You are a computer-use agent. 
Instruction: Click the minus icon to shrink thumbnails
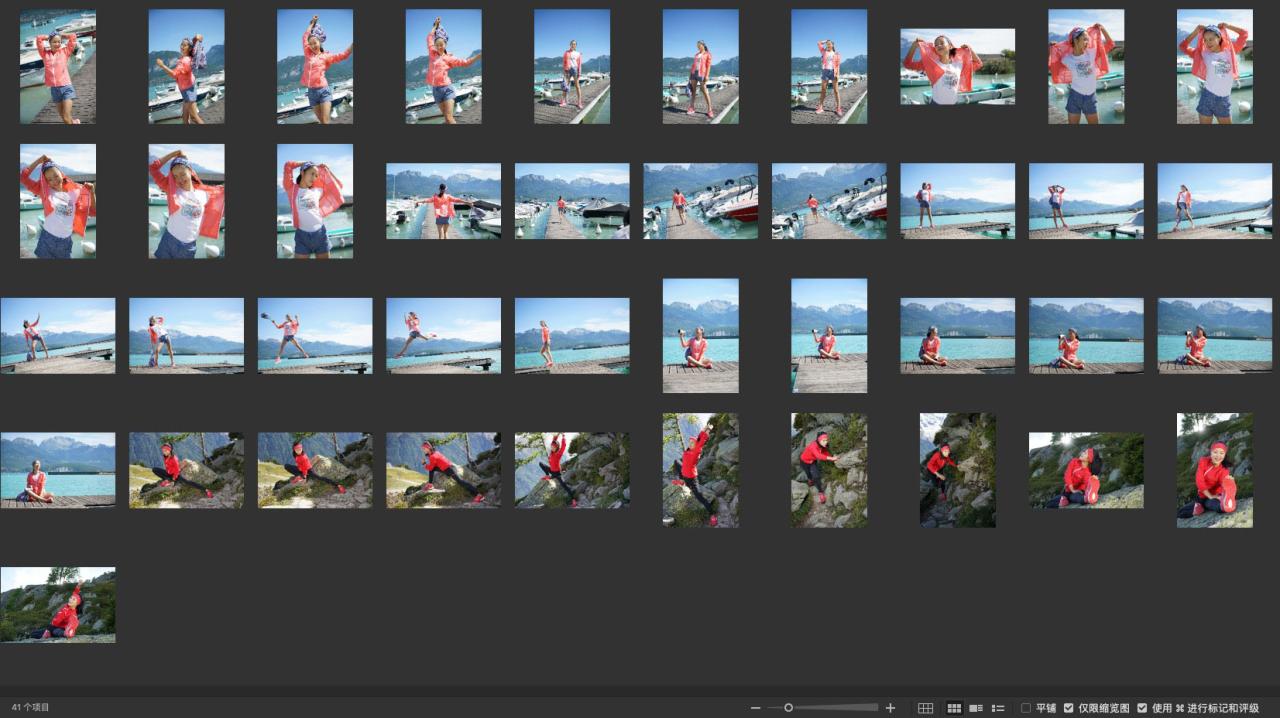(x=756, y=708)
